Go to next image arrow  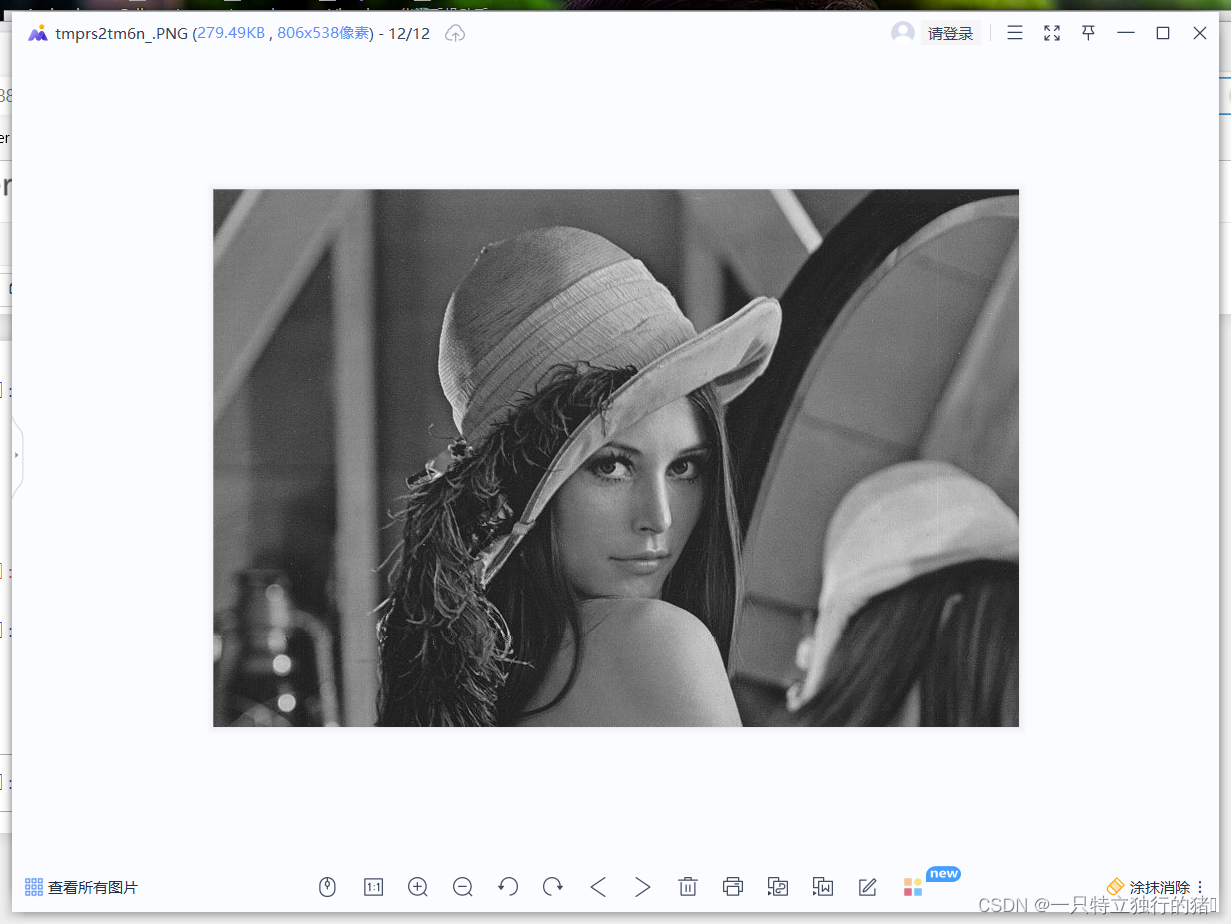[x=643, y=887]
